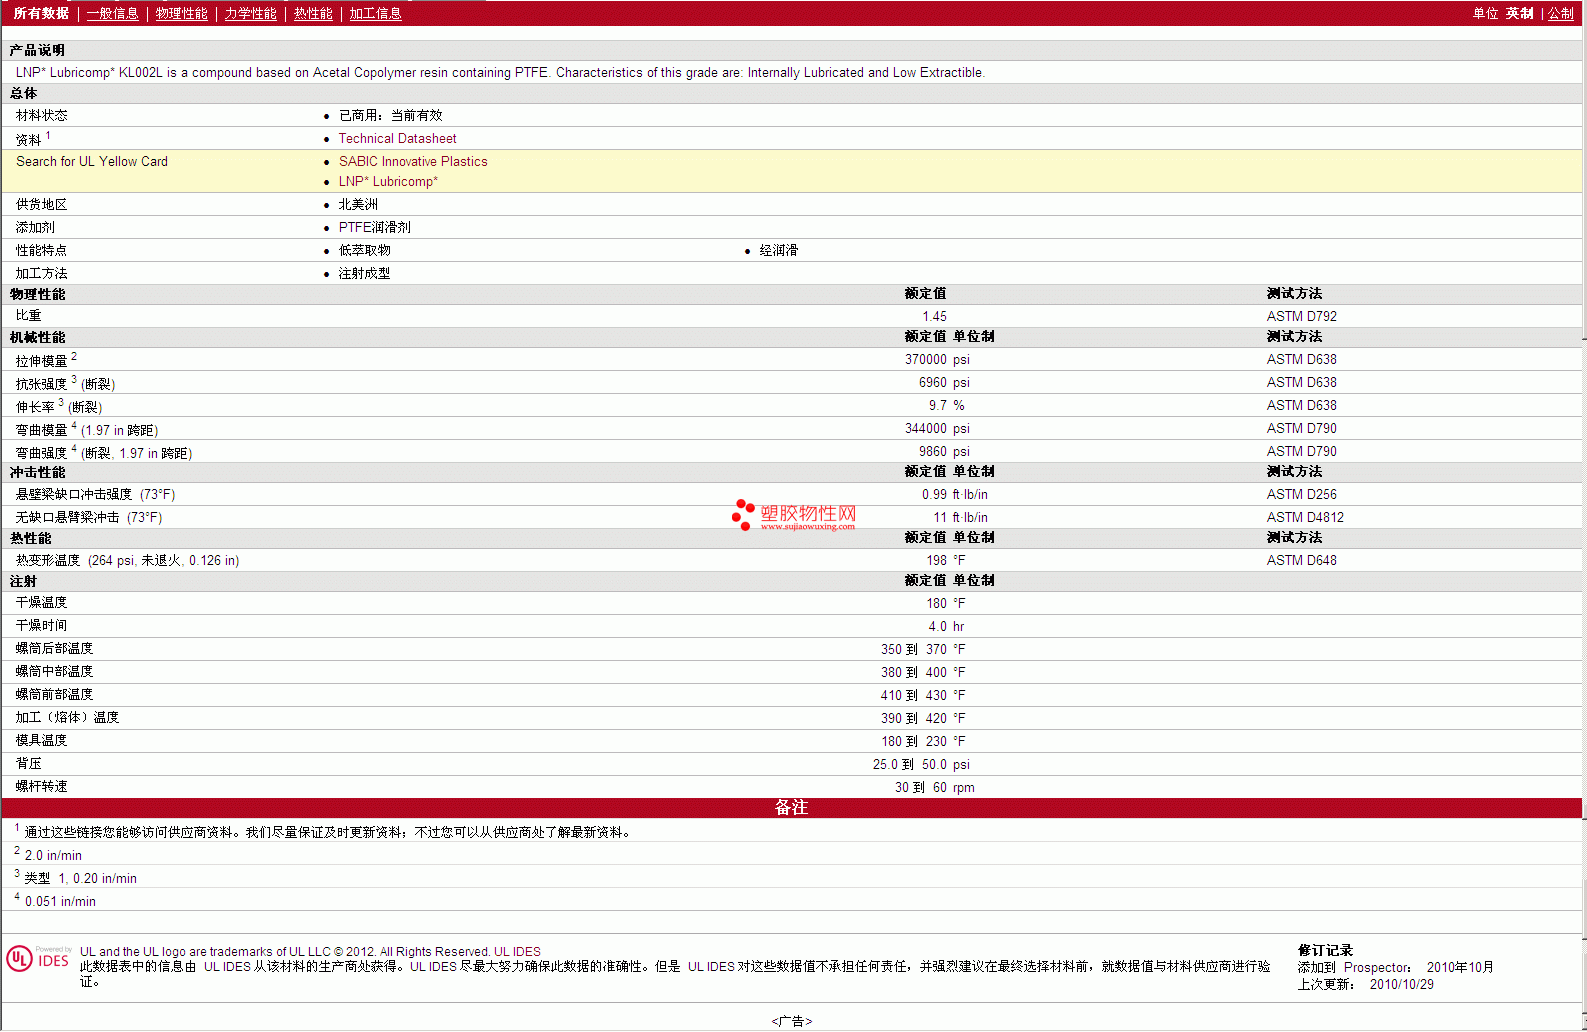This screenshot has height=1032, width=1587.
Task: Select the 9.7 elongation value
Action: [x=937, y=406]
